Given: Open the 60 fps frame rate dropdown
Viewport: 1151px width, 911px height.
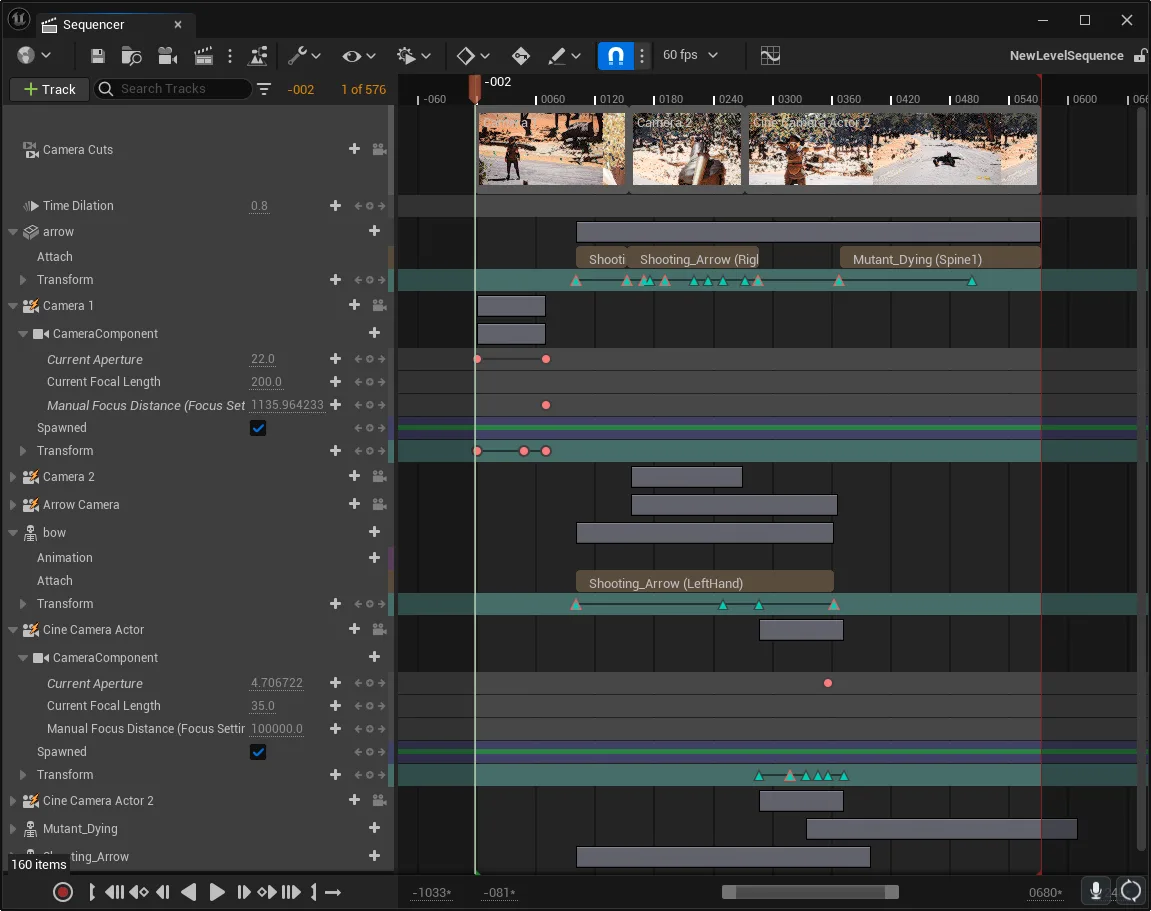Looking at the screenshot, I should [691, 55].
